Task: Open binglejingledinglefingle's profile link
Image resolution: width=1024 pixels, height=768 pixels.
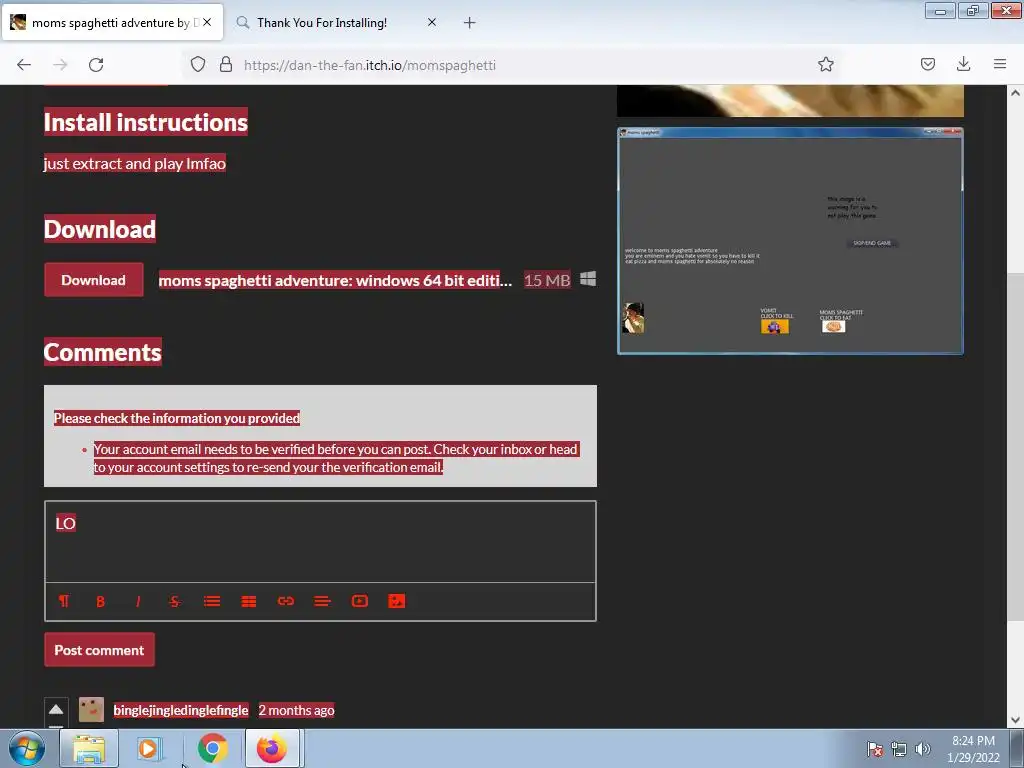Action: (x=181, y=710)
